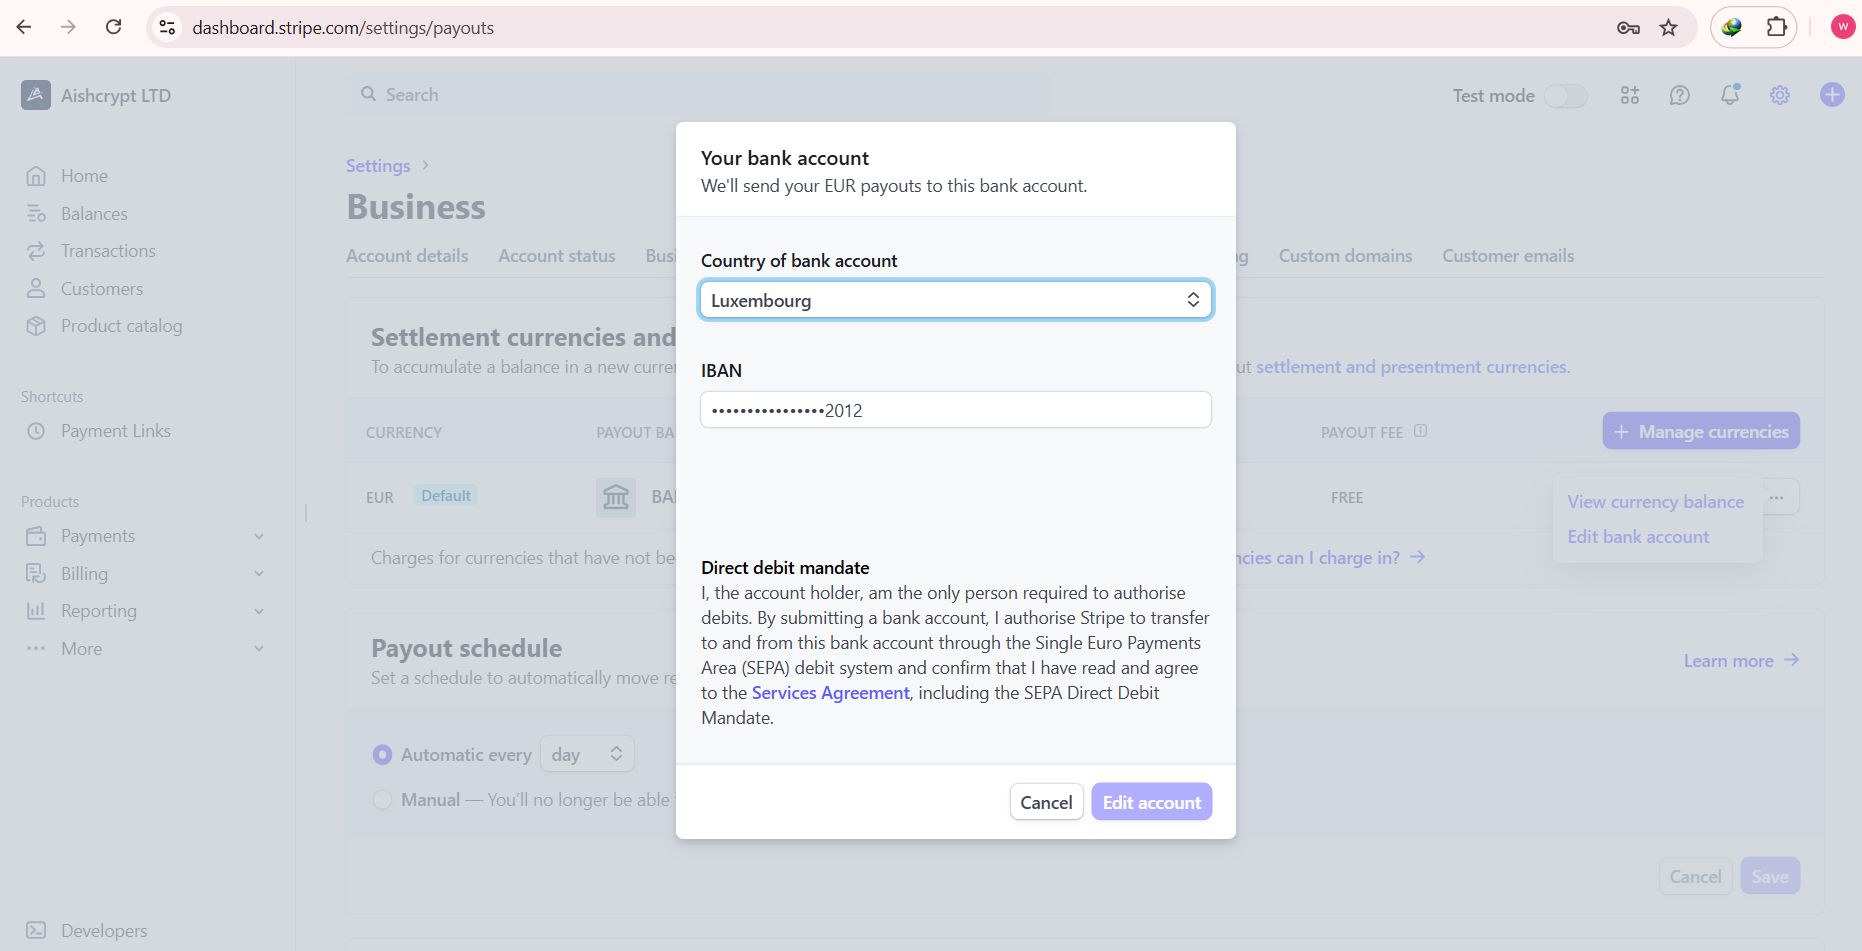This screenshot has width=1862, height=951.
Task: Open the Country of bank account dropdown
Action: 955,300
